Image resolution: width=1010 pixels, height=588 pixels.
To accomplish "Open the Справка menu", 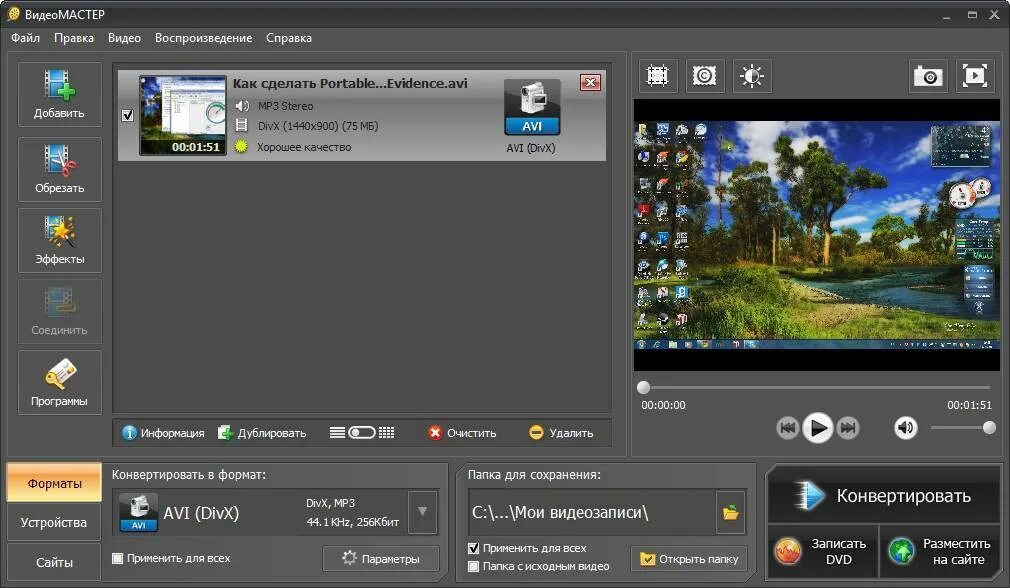I will pyautogui.click(x=289, y=38).
